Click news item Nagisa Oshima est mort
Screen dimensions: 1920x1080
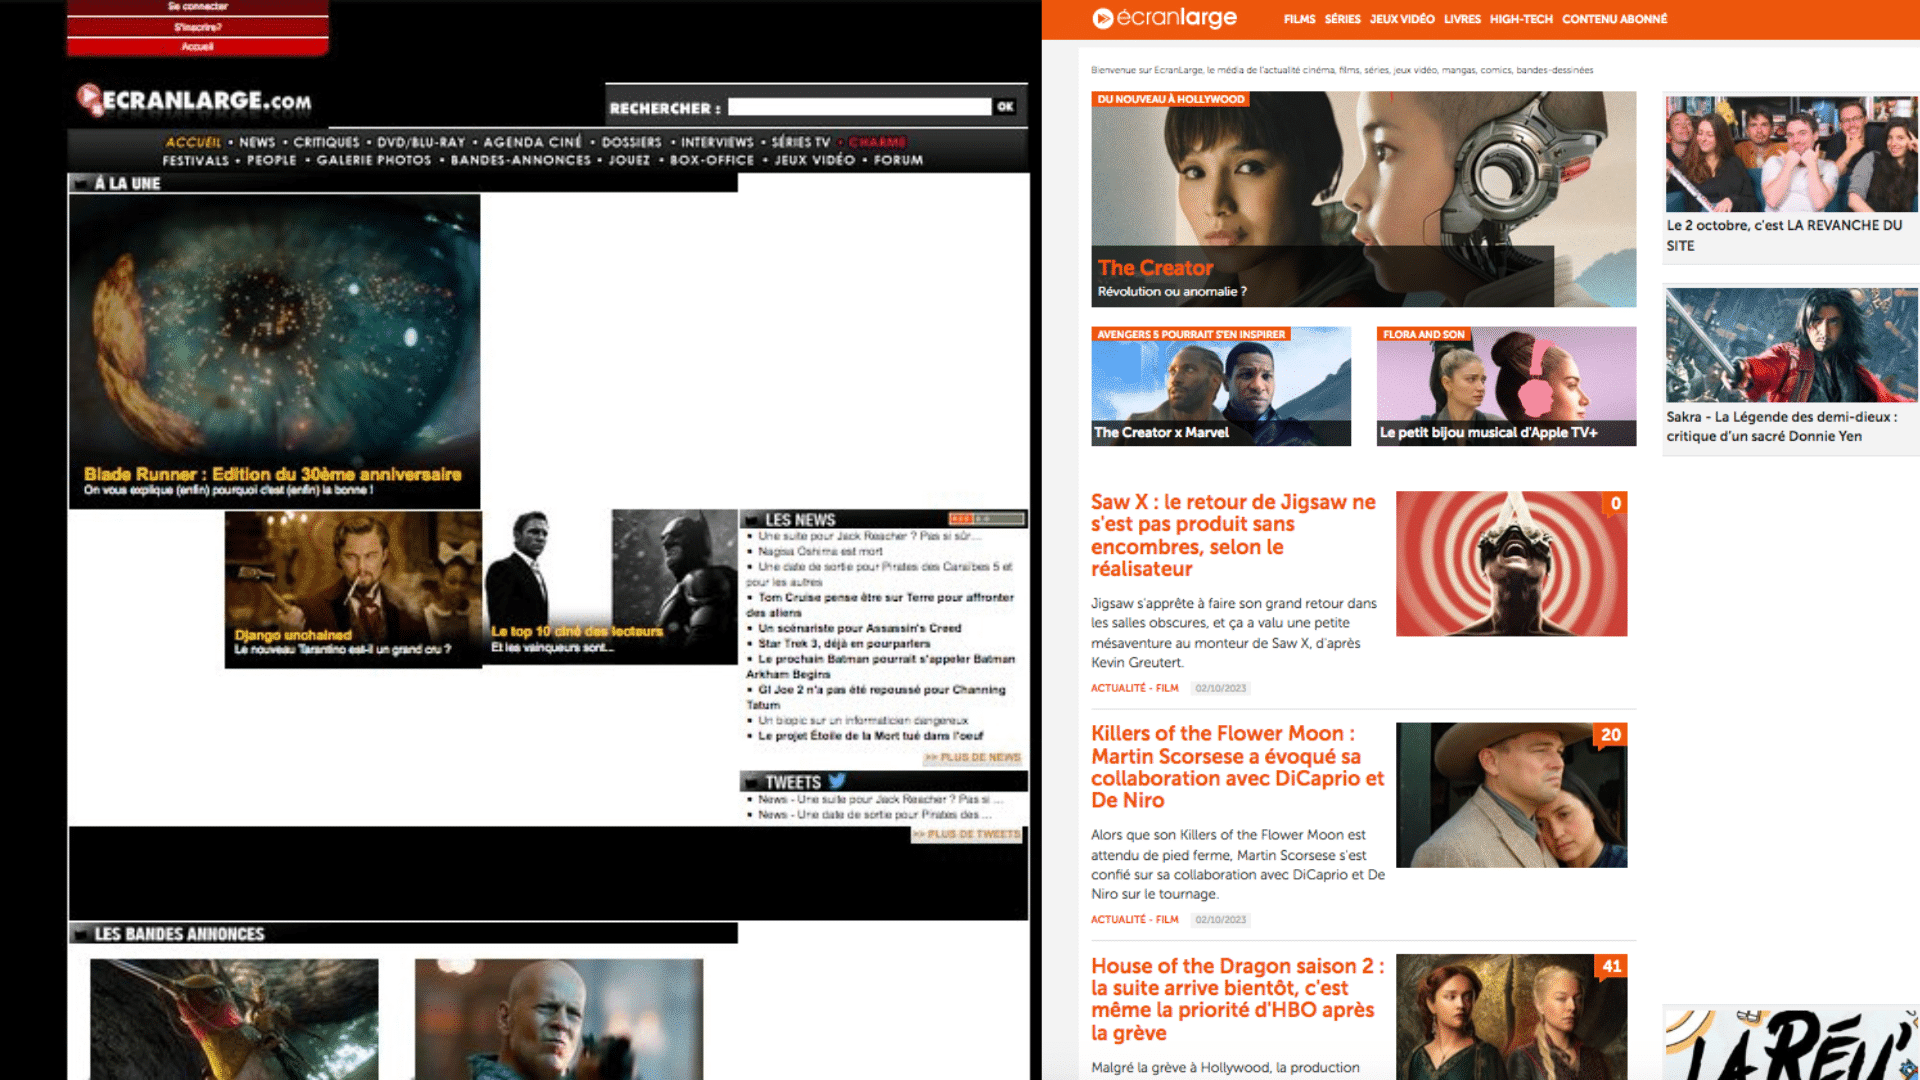[x=820, y=551]
